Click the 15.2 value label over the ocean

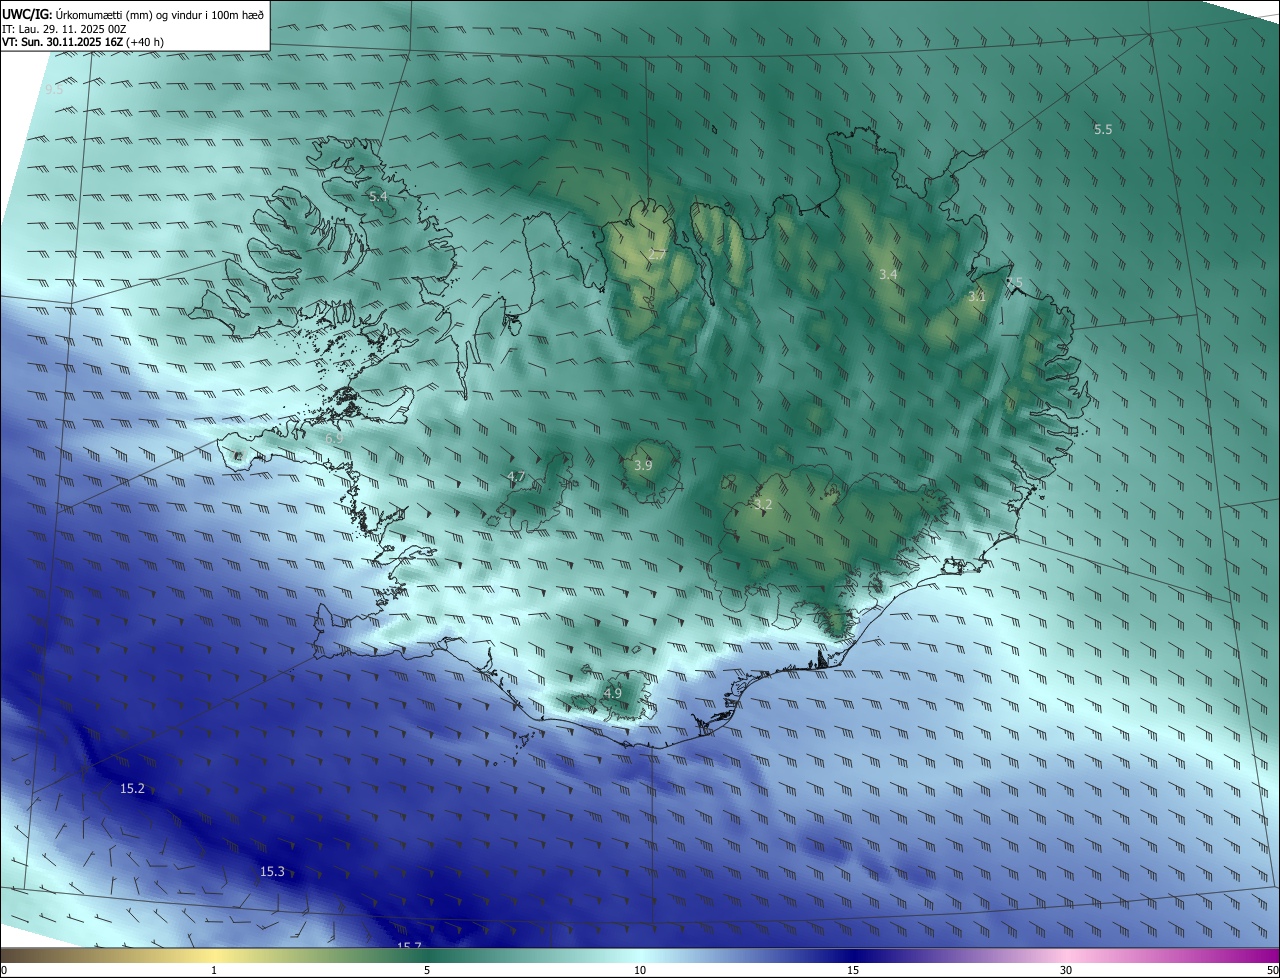pos(132,789)
